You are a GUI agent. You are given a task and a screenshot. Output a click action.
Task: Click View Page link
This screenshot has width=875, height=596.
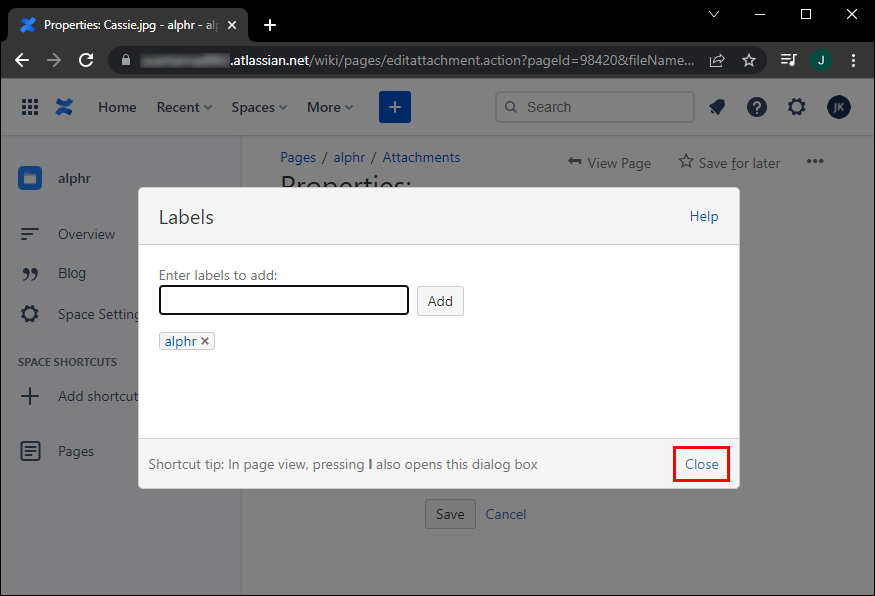click(x=609, y=163)
